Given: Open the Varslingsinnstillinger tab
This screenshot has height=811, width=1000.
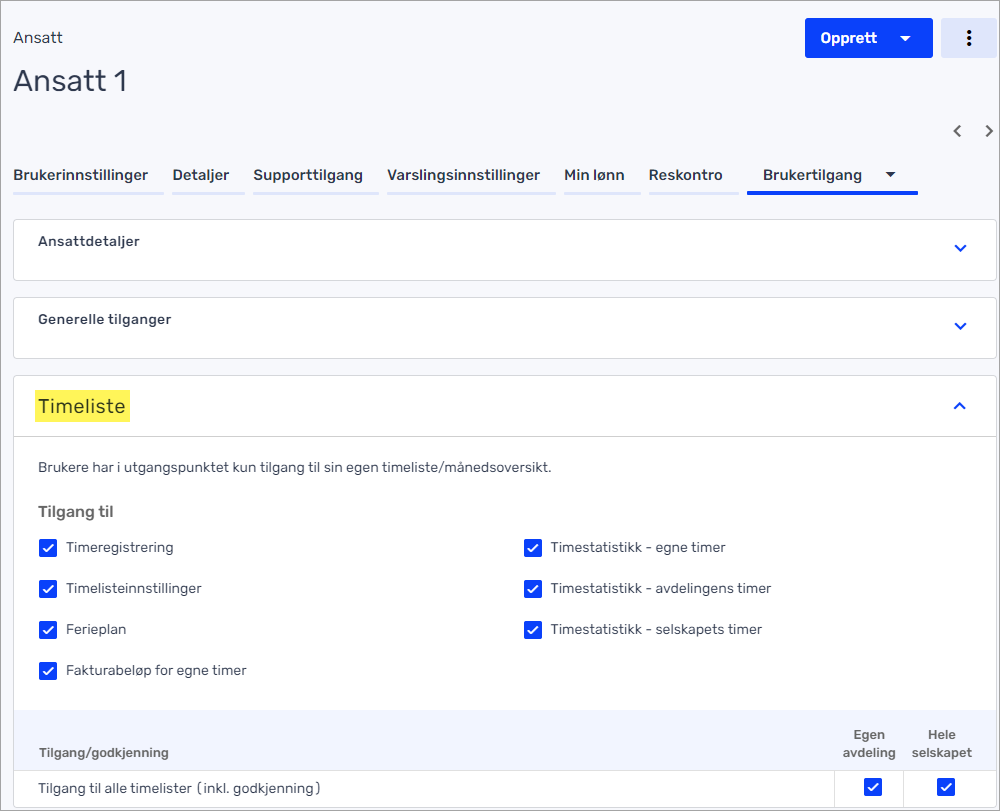Looking at the screenshot, I should [x=463, y=175].
